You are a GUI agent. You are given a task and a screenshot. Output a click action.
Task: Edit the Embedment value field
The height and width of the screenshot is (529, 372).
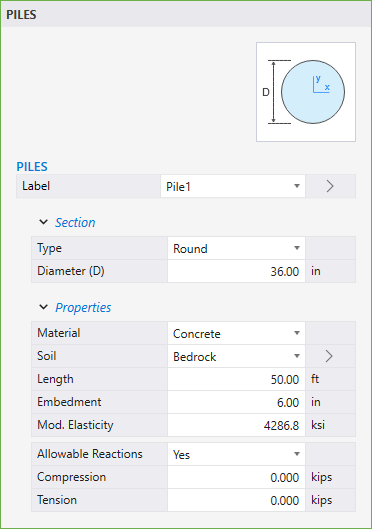236,402
